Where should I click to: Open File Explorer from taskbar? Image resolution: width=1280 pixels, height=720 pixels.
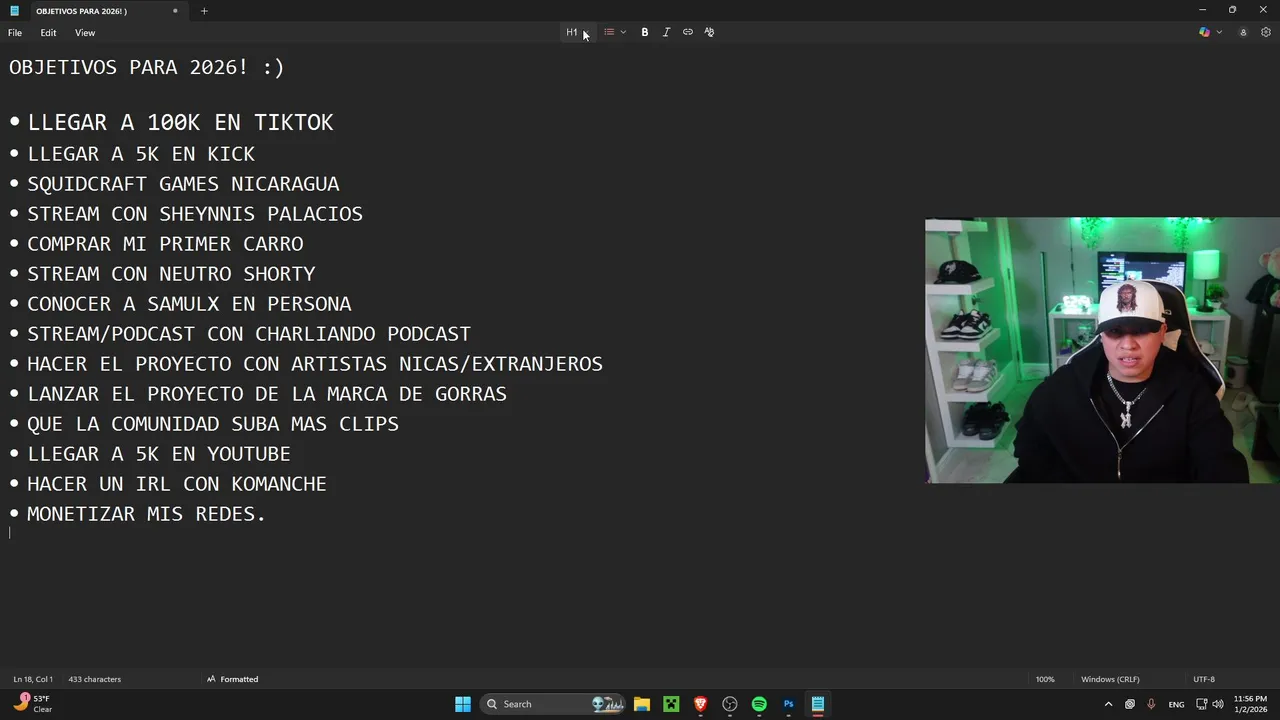tap(642, 704)
